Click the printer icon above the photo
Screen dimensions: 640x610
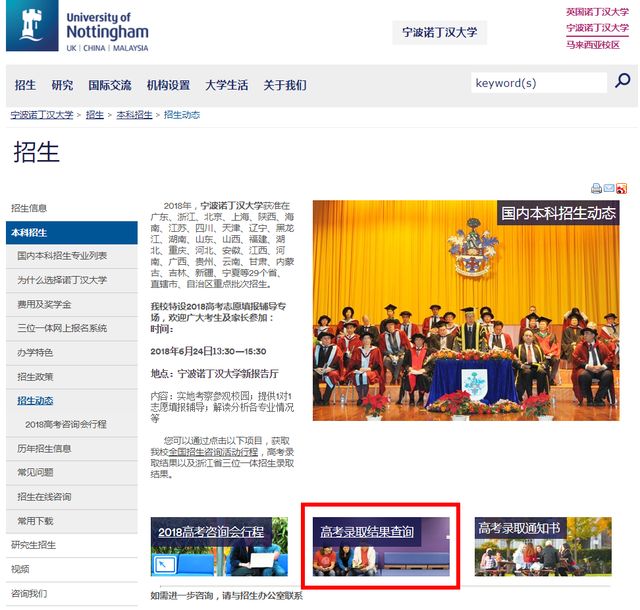point(596,188)
